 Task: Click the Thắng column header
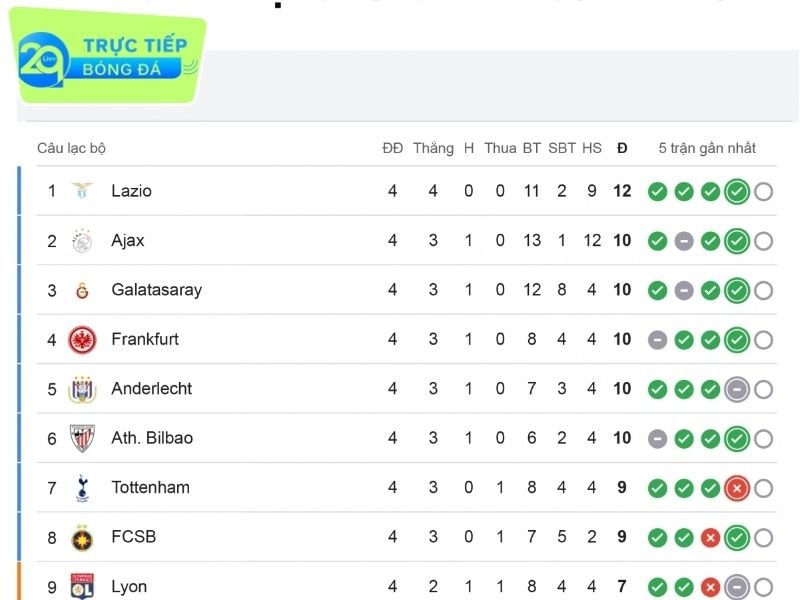434,147
